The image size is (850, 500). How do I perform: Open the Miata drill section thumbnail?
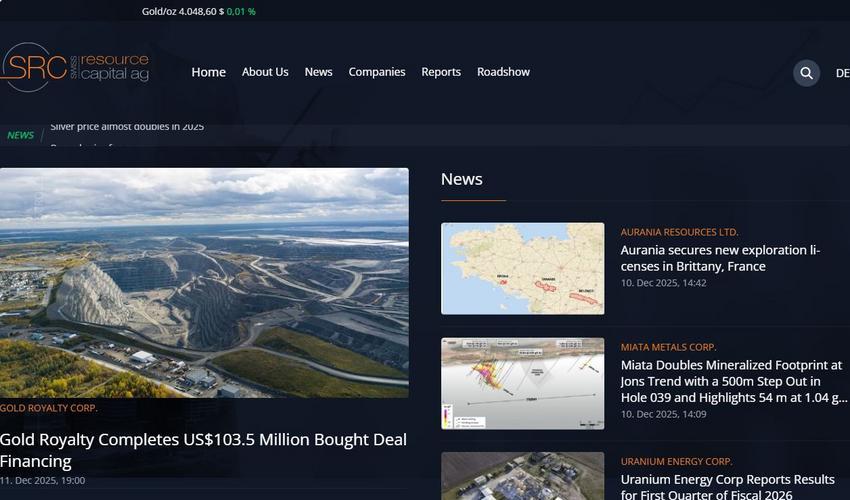click(x=522, y=383)
